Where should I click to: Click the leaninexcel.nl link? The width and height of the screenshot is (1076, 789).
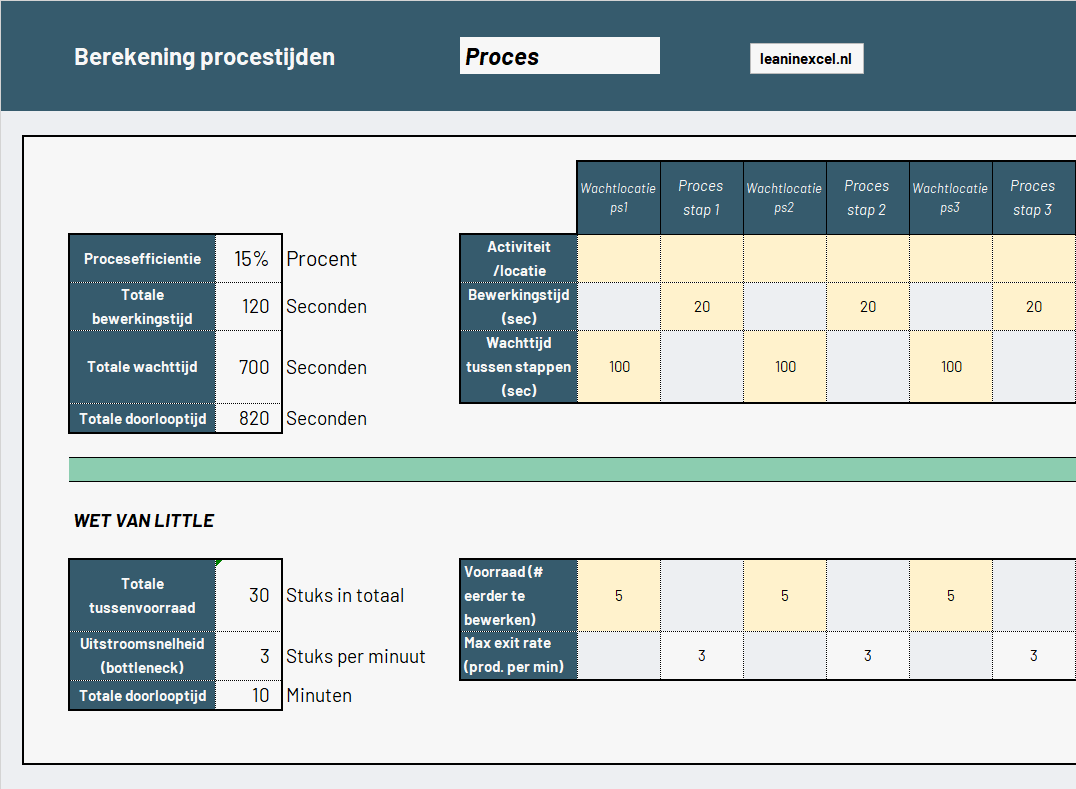[x=806, y=58]
